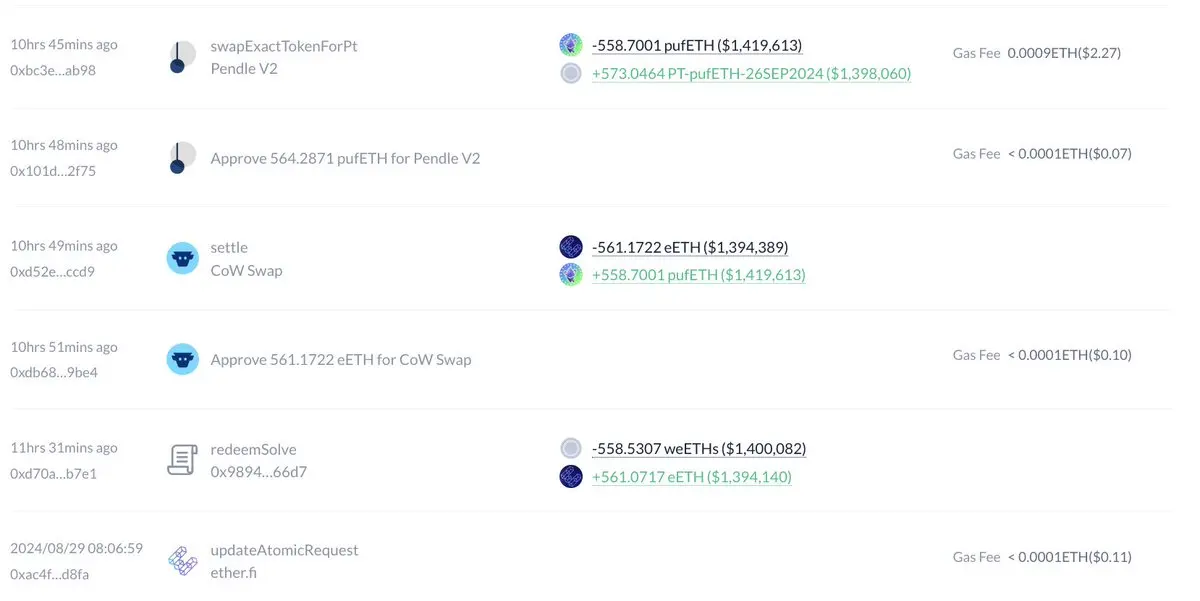1200x601 pixels.
Task: Open contract address 0x9894…66d7
Action: click(258, 471)
